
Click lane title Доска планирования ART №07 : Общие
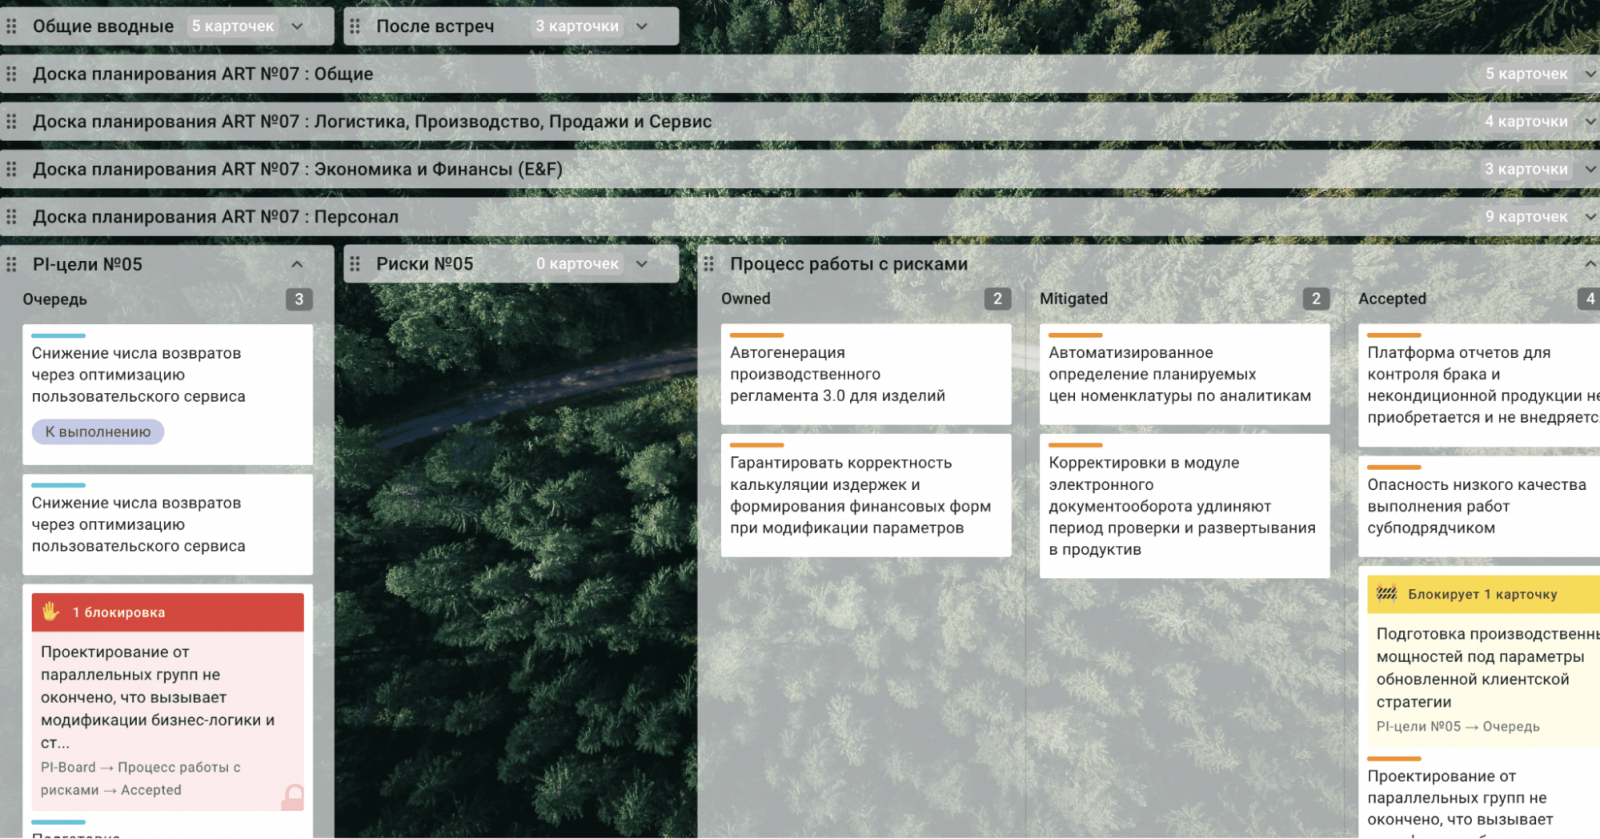[x=203, y=74]
